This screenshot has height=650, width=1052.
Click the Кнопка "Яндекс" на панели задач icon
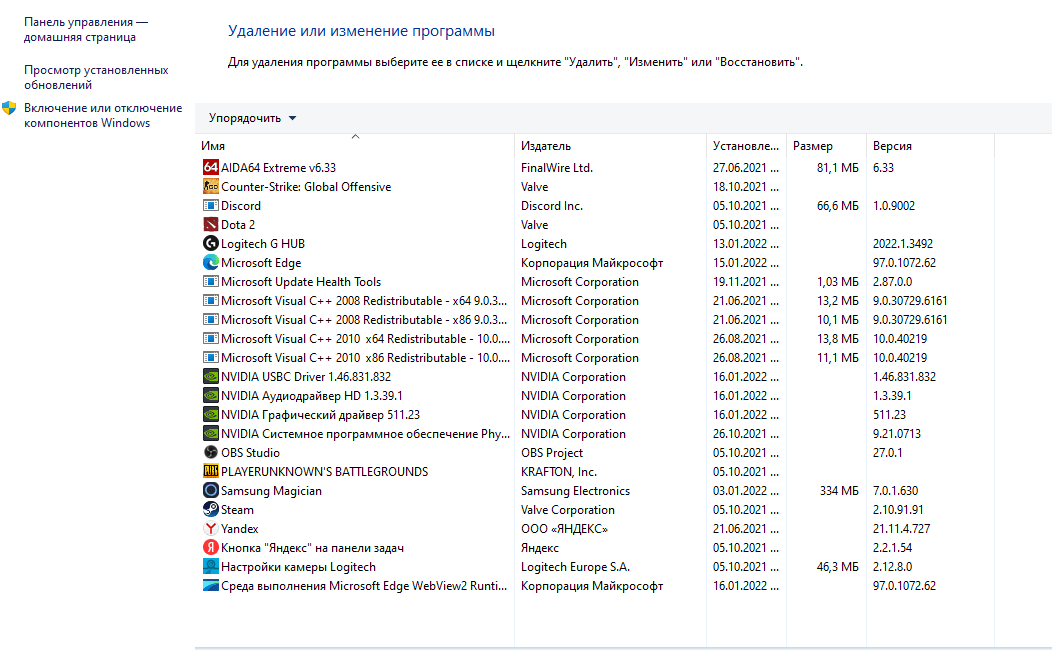(x=211, y=547)
